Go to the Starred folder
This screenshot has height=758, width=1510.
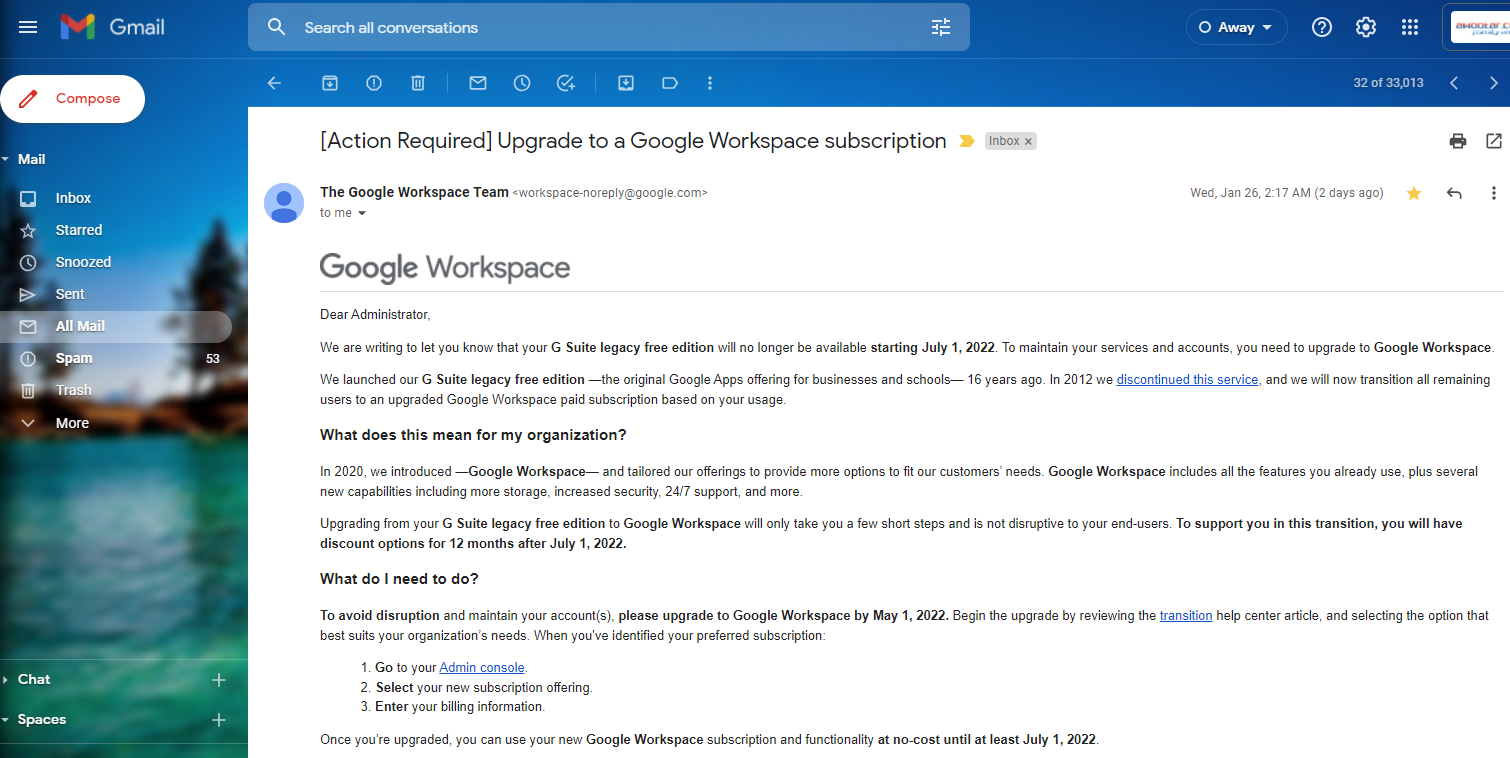point(79,230)
